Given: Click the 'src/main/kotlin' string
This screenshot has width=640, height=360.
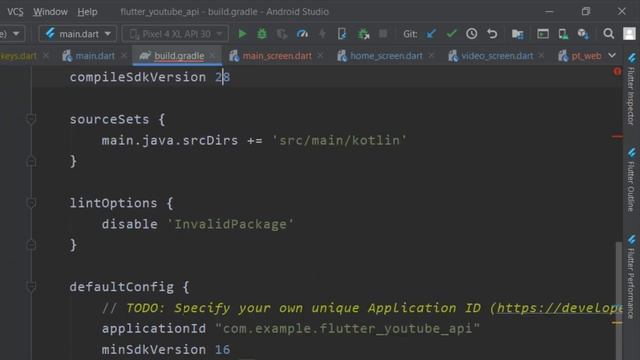Looking at the screenshot, I should [339, 140].
